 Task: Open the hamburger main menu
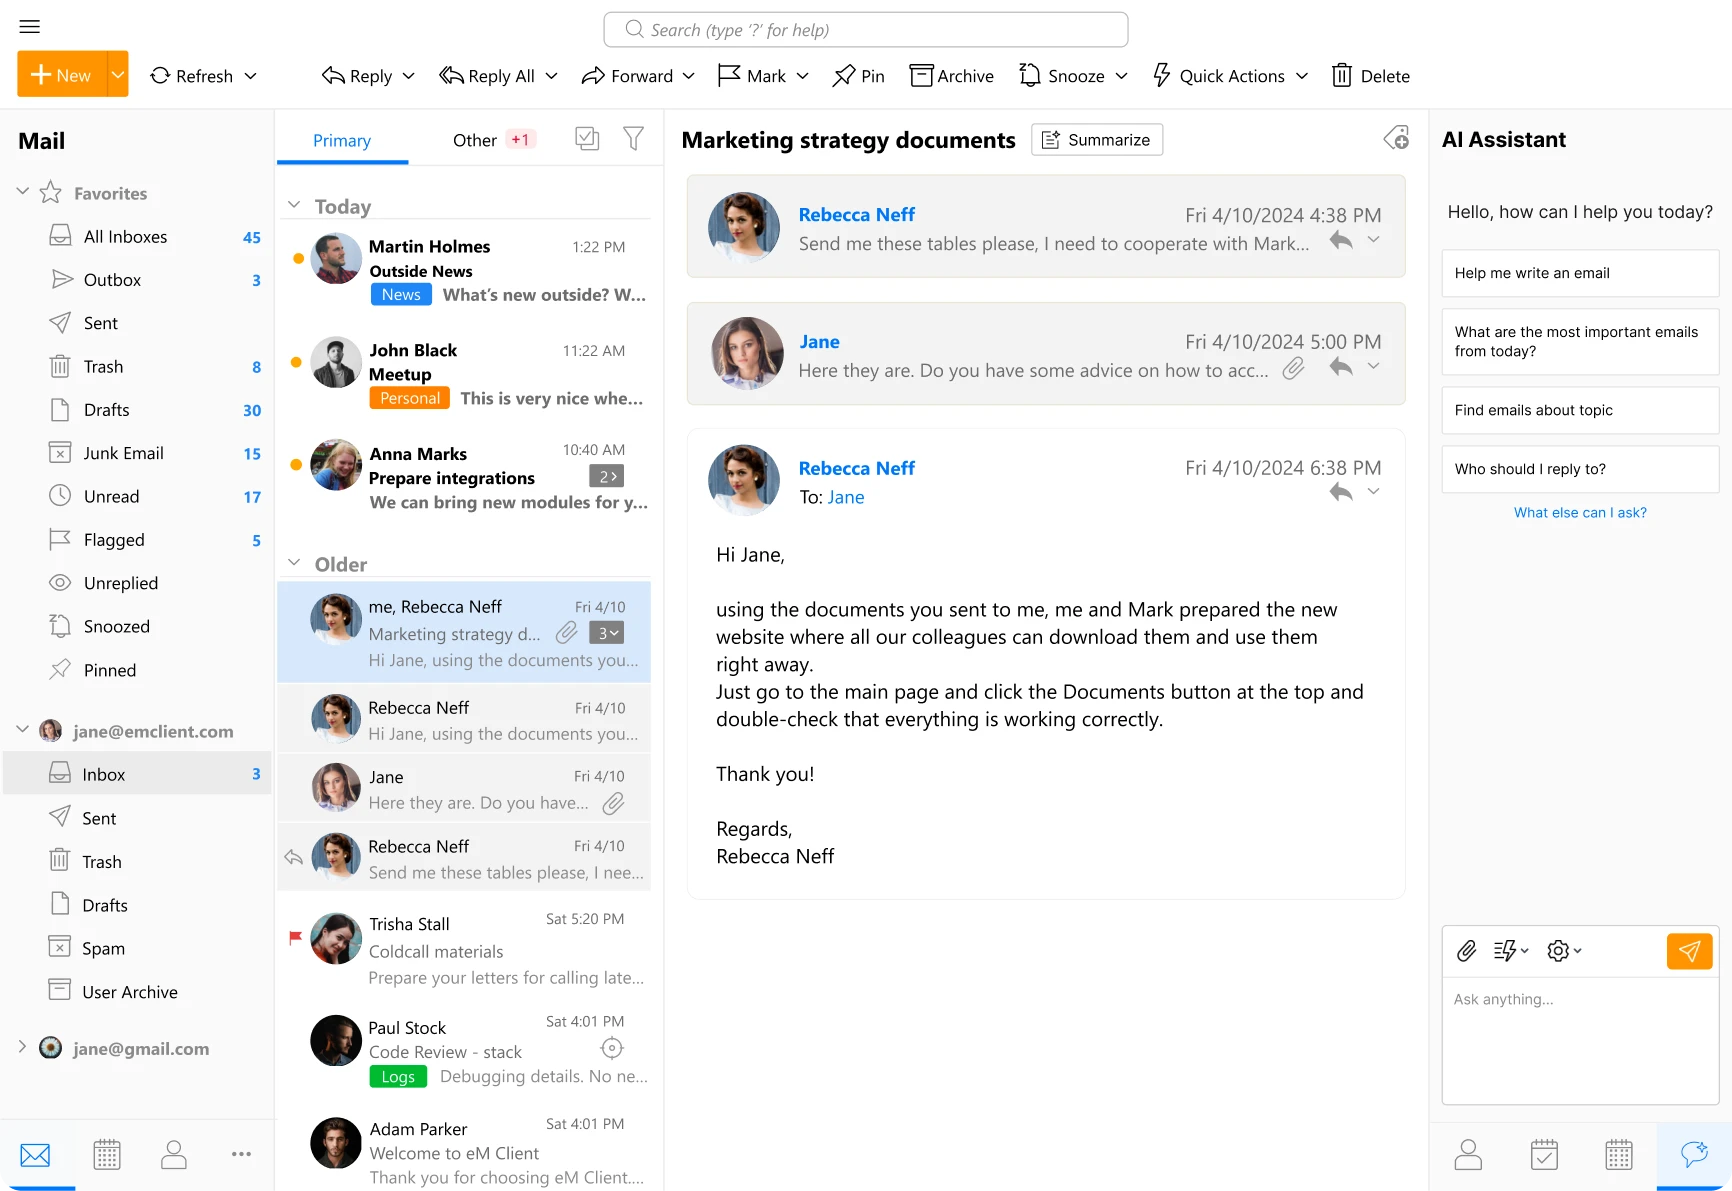coord(29,27)
